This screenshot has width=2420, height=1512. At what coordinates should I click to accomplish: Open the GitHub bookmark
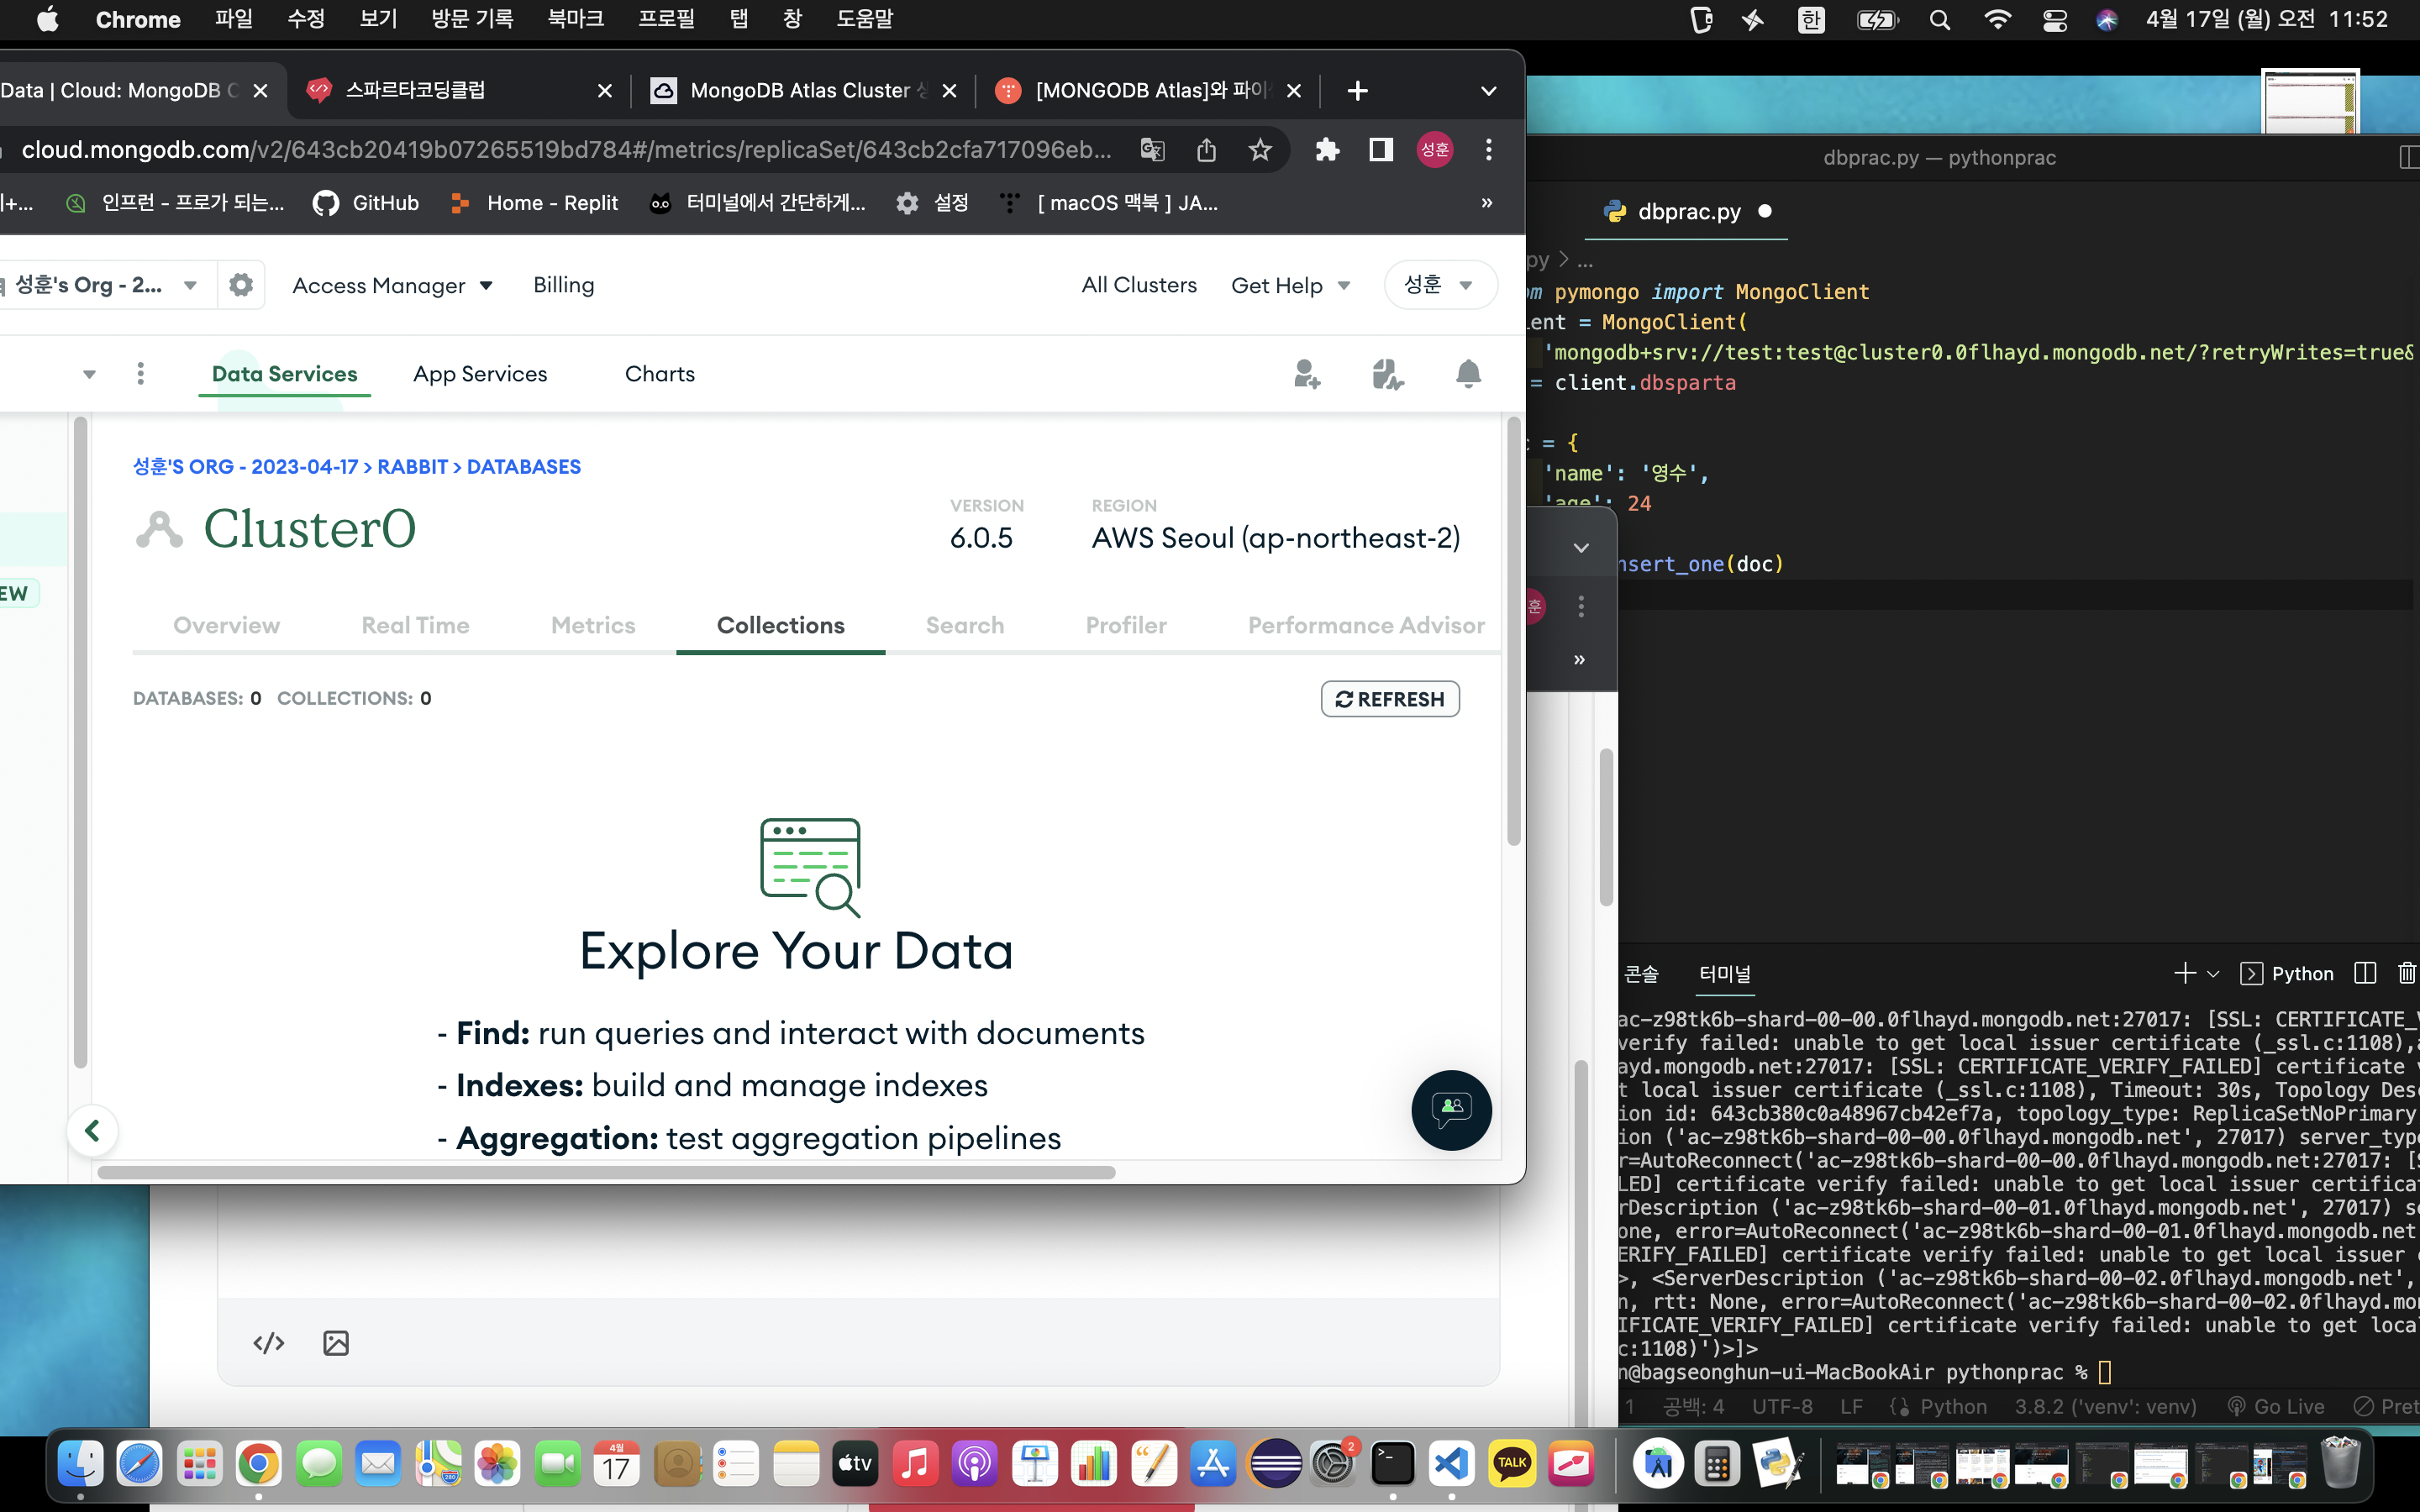tap(366, 203)
